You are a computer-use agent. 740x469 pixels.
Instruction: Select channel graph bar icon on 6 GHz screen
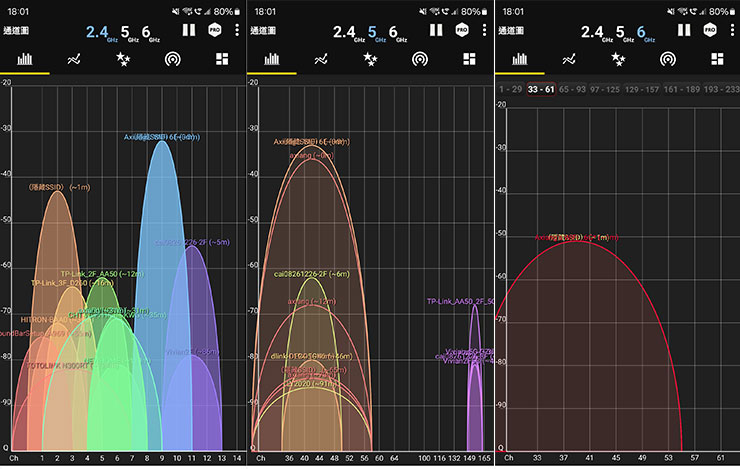click(518, 59)
